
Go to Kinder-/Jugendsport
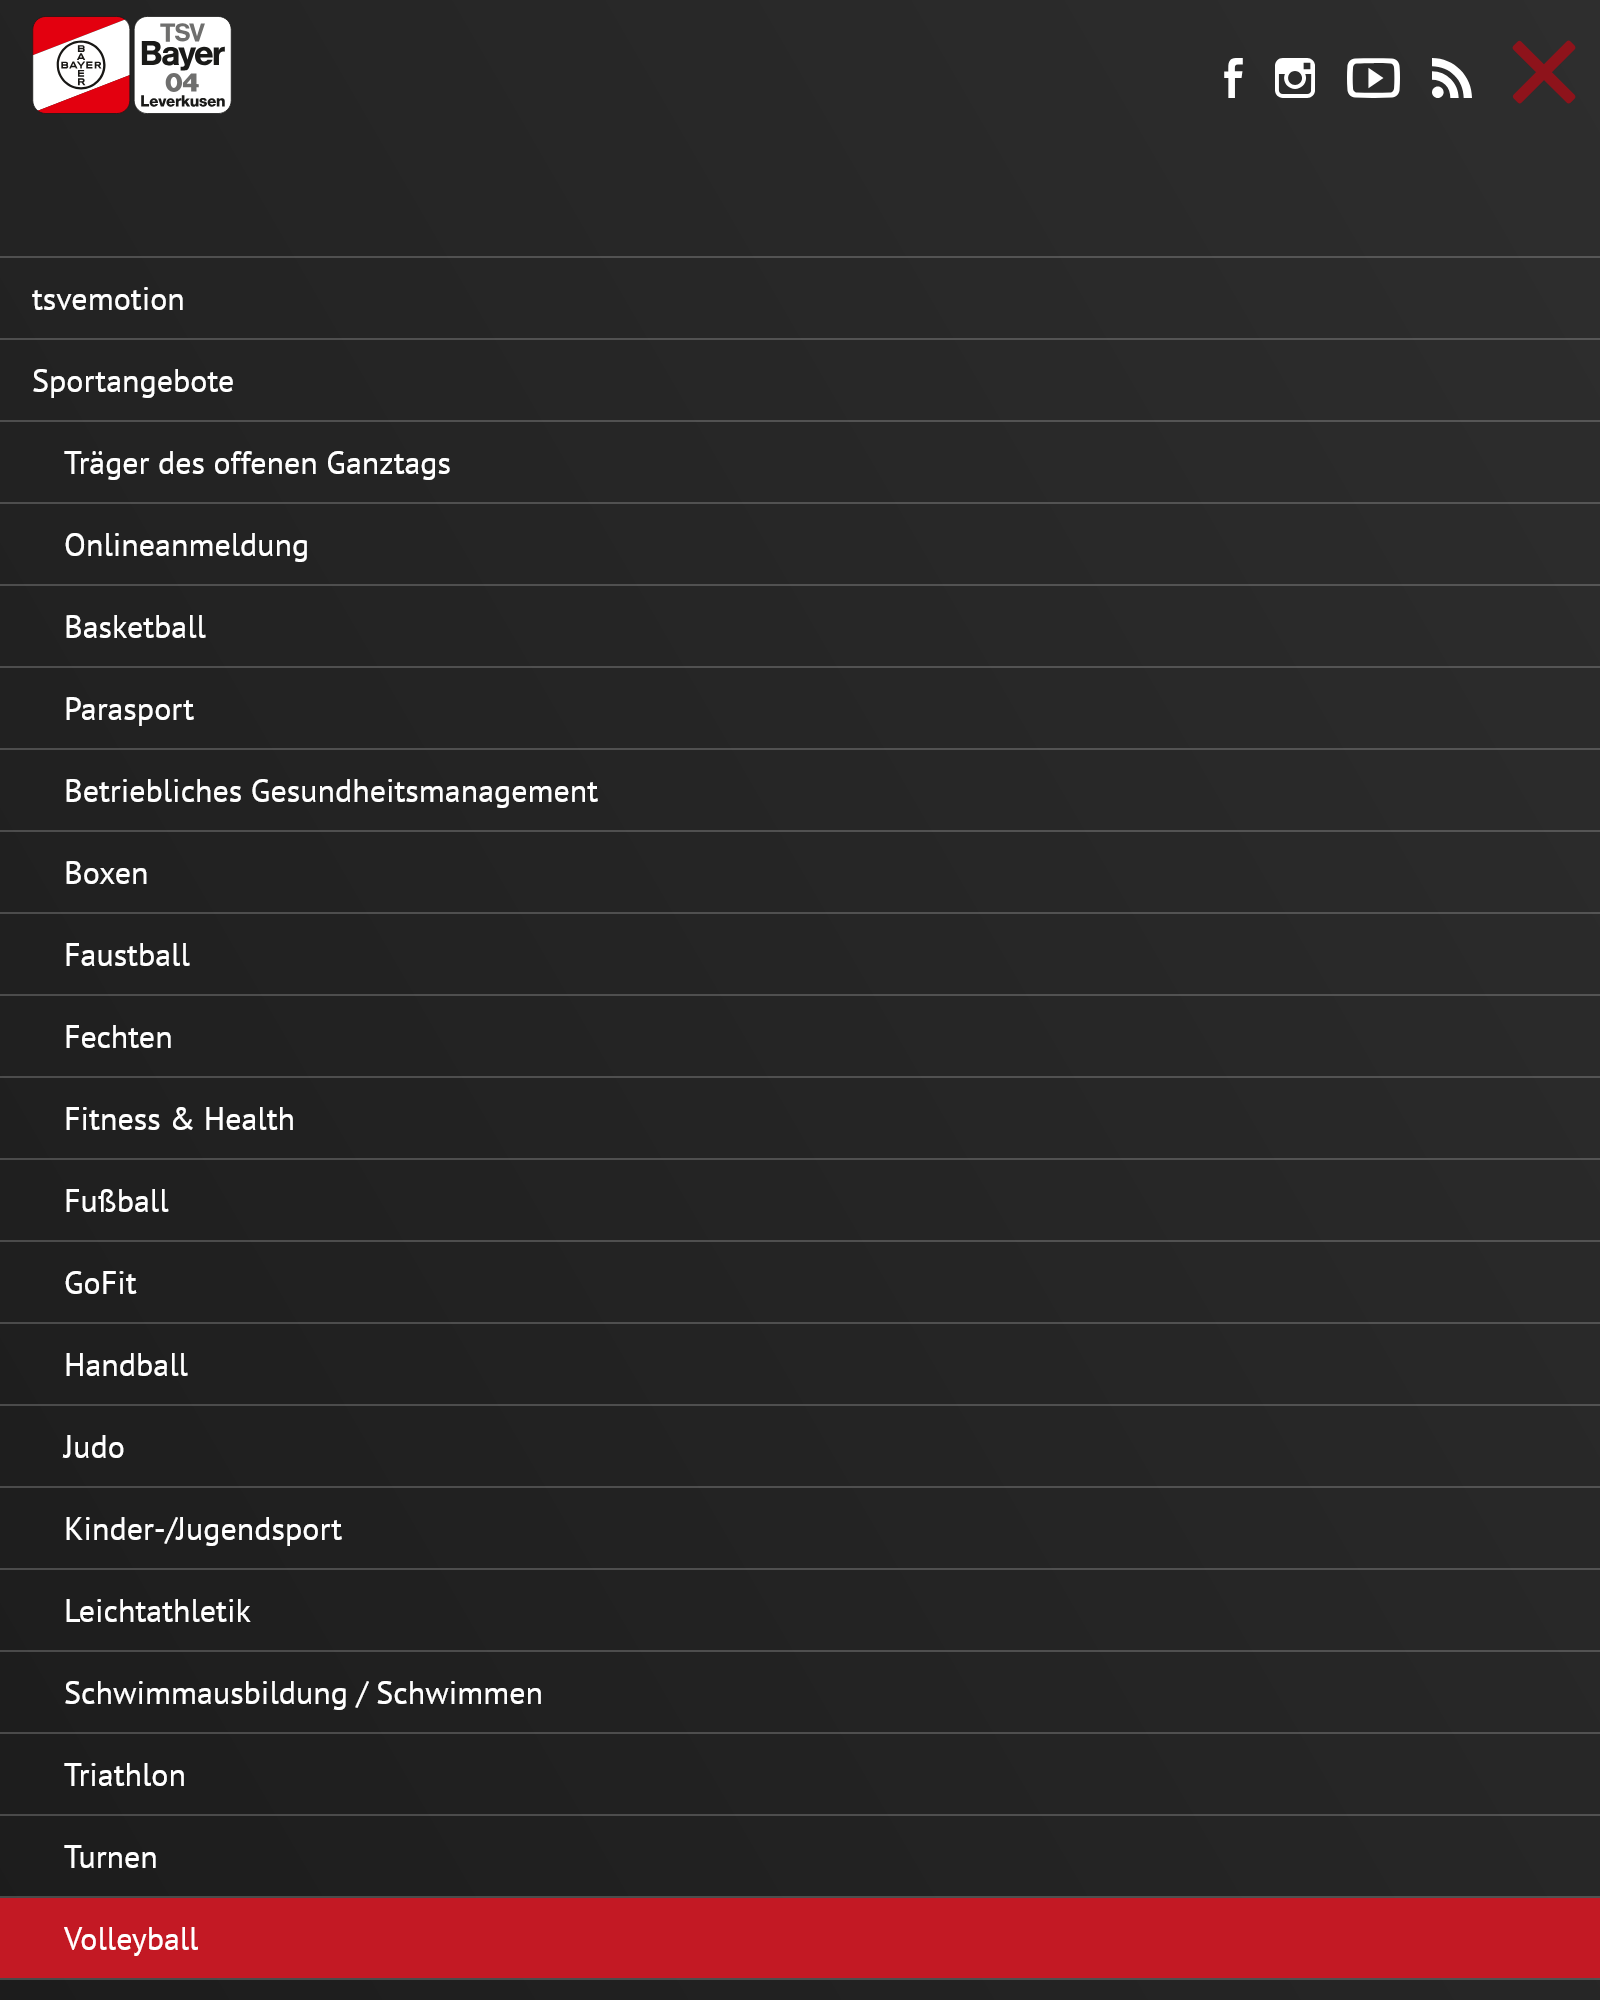pyautogui.click(x=203, y=1529)
